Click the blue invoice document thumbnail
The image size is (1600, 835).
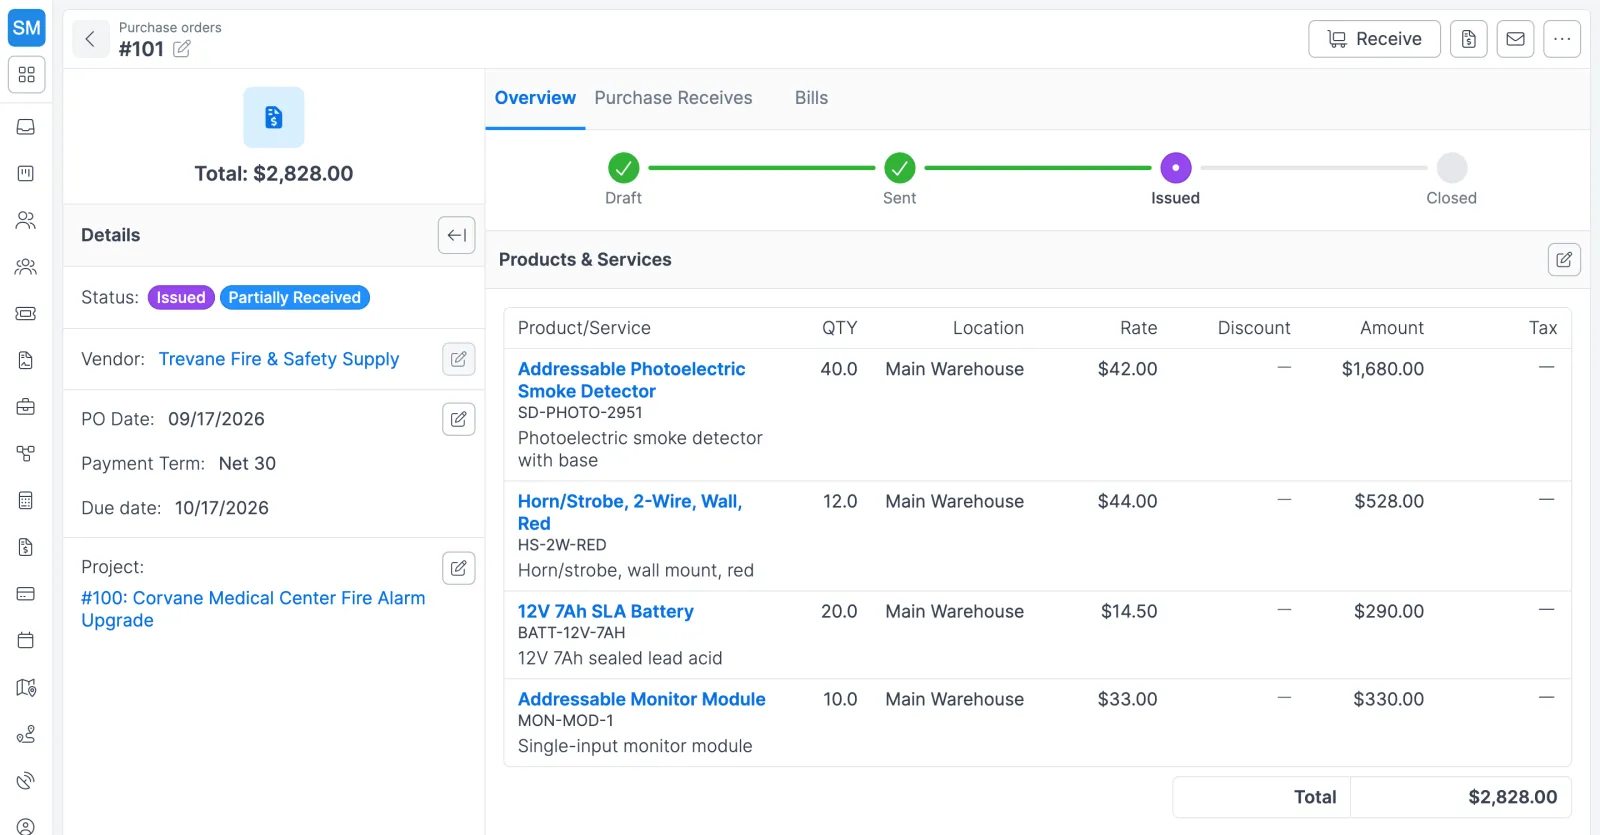(x=274, y=117)
